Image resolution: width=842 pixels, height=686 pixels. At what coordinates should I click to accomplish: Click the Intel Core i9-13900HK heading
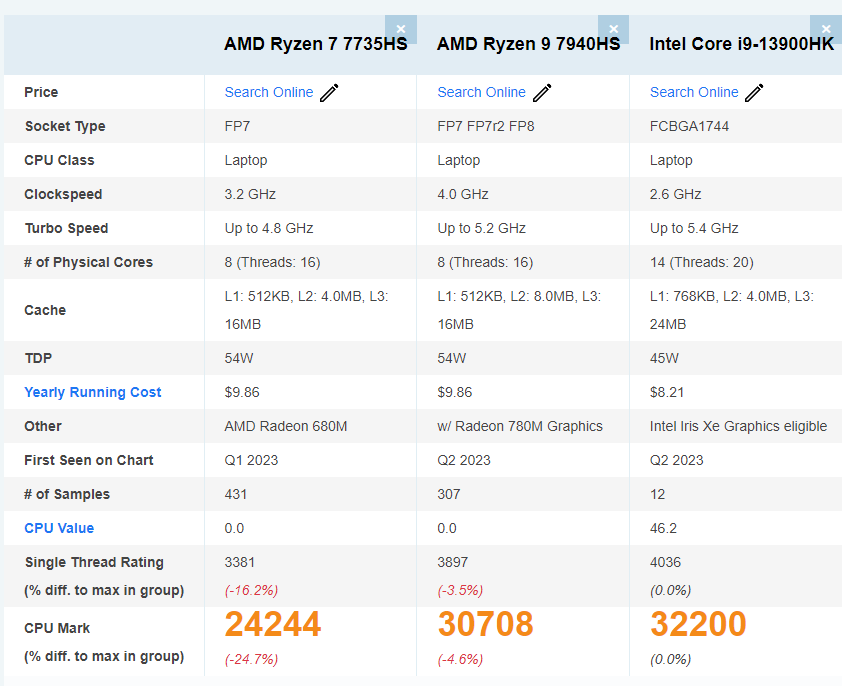click(x=742, y=44)
